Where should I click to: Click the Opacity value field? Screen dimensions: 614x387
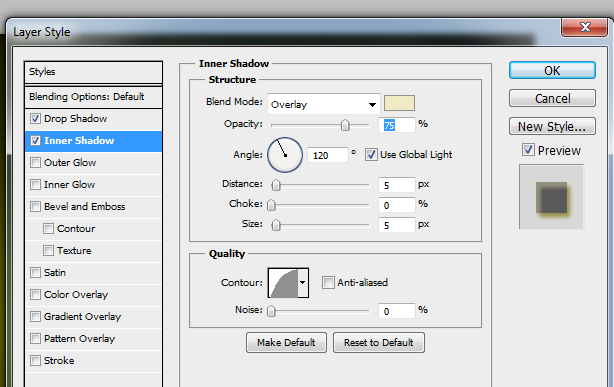click(x=397, y=125)
